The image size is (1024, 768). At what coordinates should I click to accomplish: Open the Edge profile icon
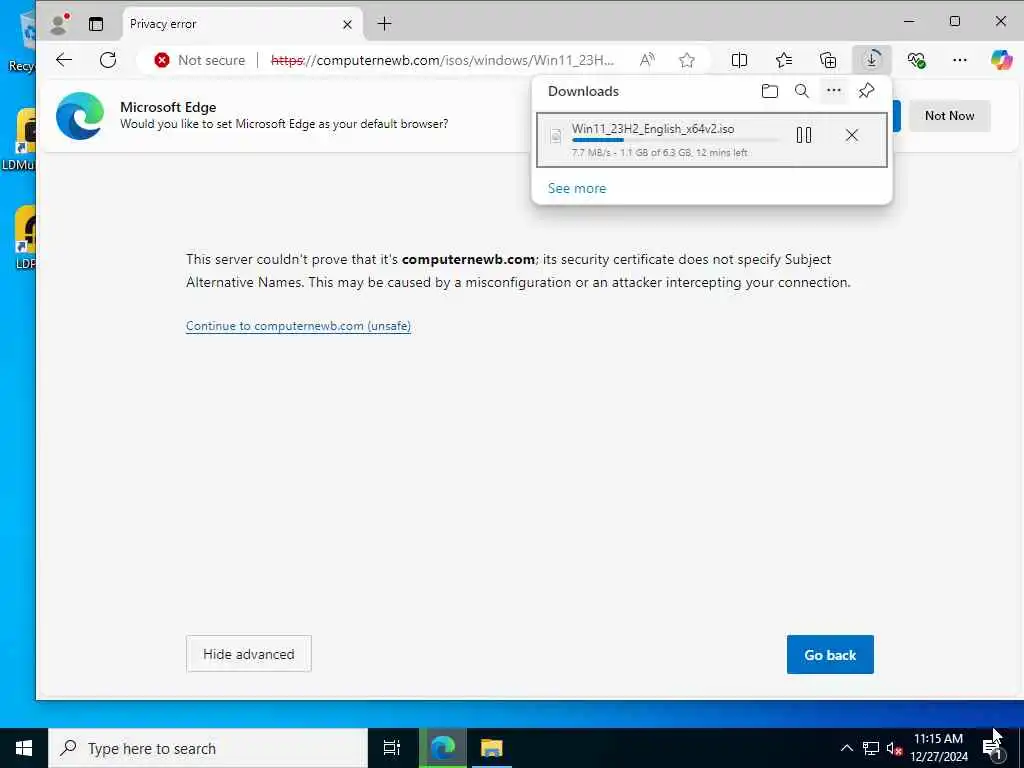click(x=59, y=24)
